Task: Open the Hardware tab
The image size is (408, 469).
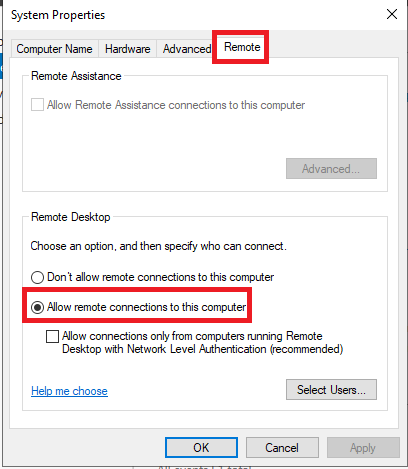Action: 127,49
